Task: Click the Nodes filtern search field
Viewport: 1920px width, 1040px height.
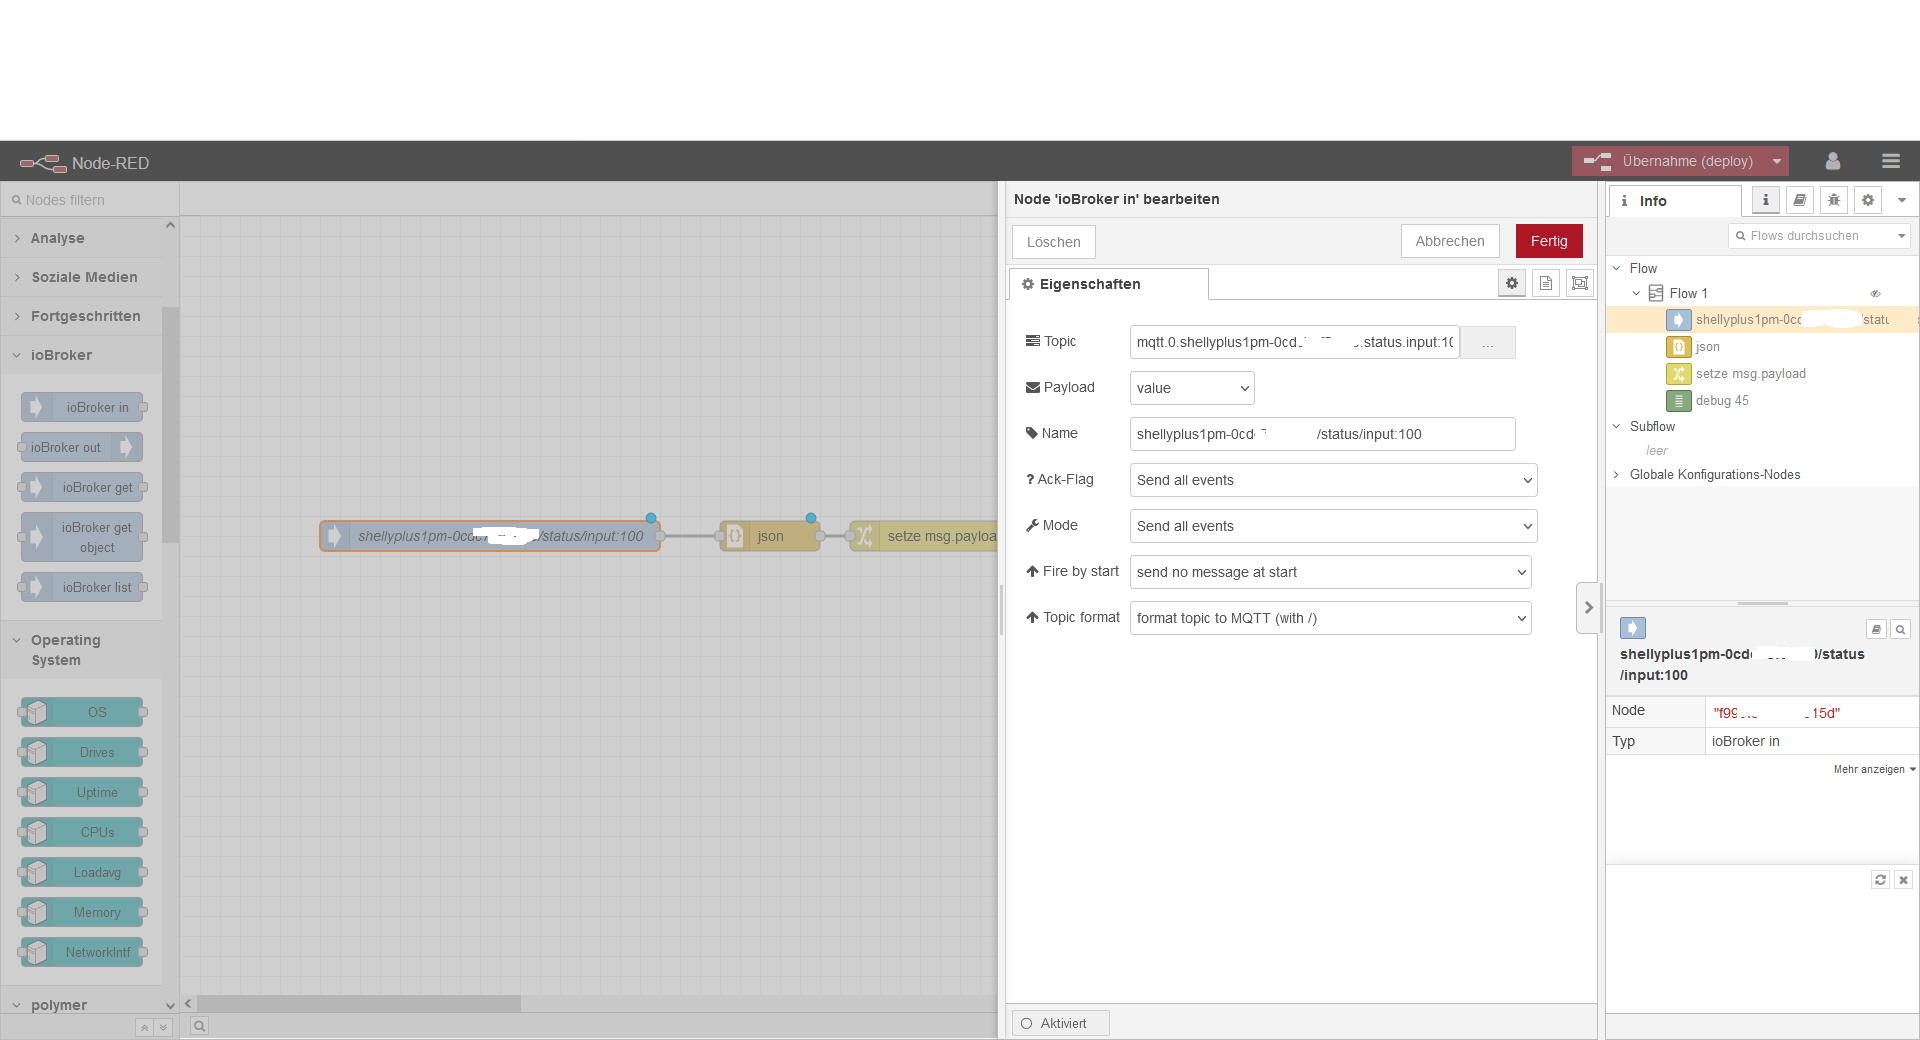Action: click(90, 200)
